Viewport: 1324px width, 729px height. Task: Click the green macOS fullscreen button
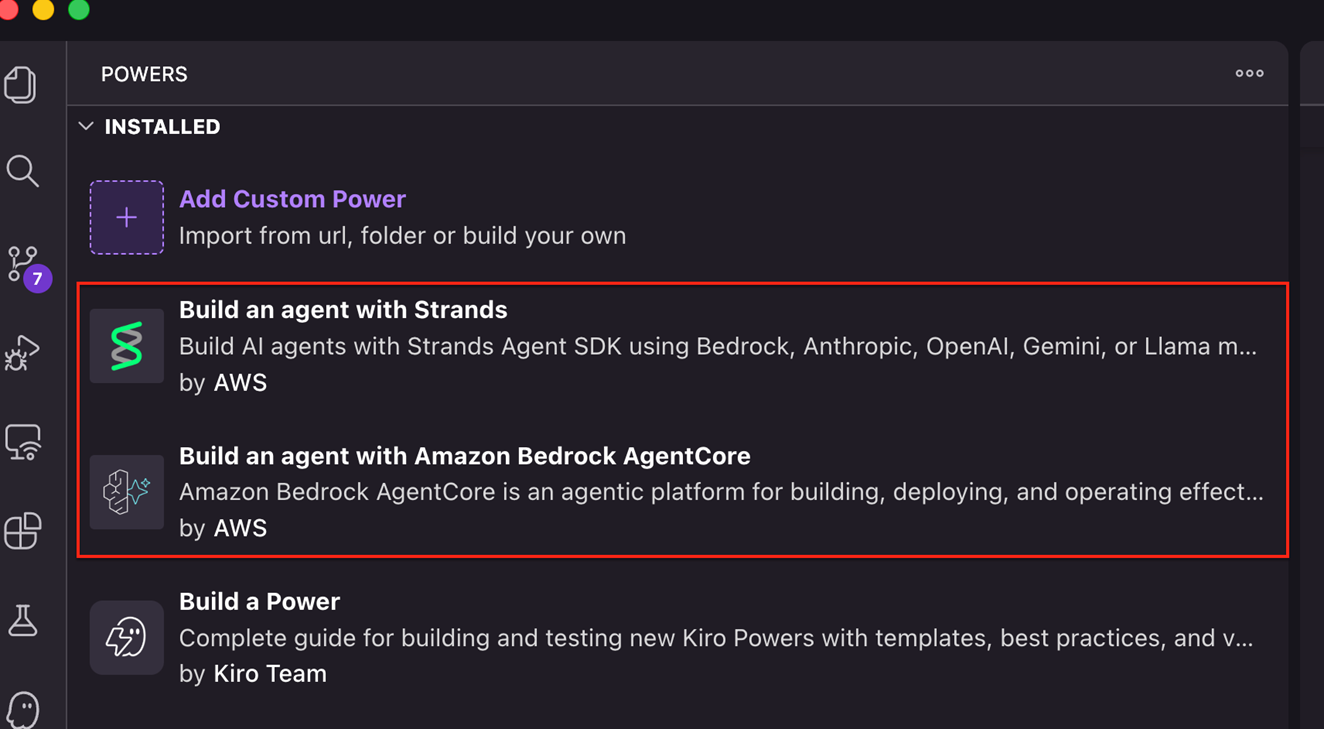(x=79, y=10)
